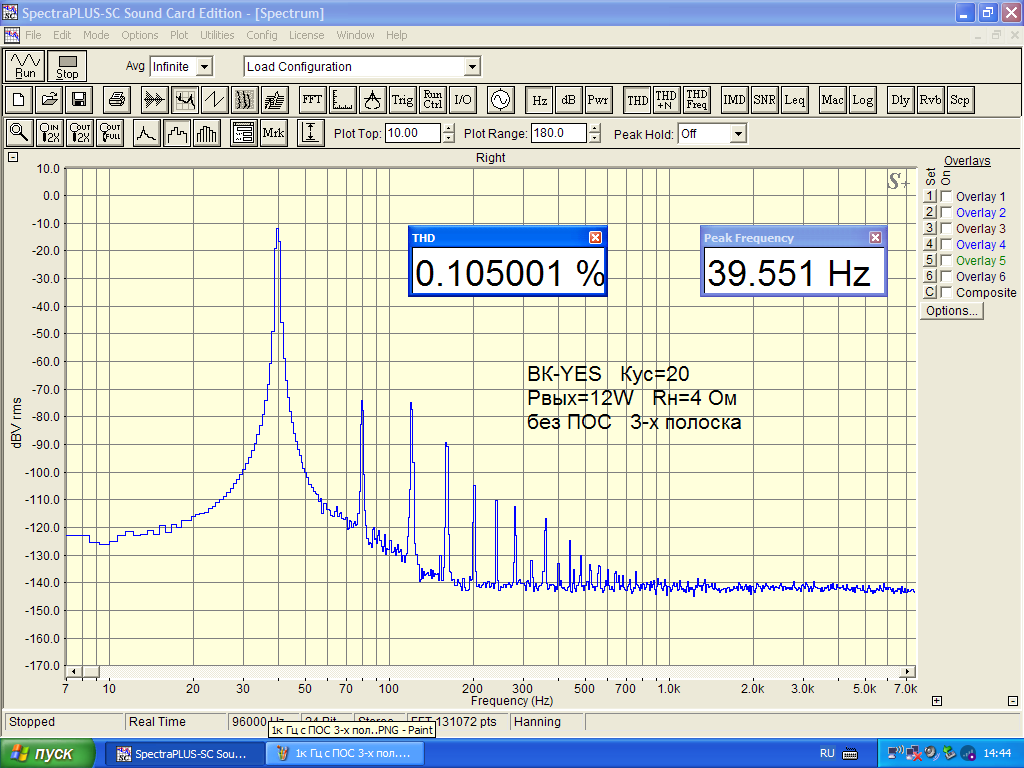Click the overlay Options... button
The width and height of the screenshot is (1024, 768).
click(x=952, y=311)
